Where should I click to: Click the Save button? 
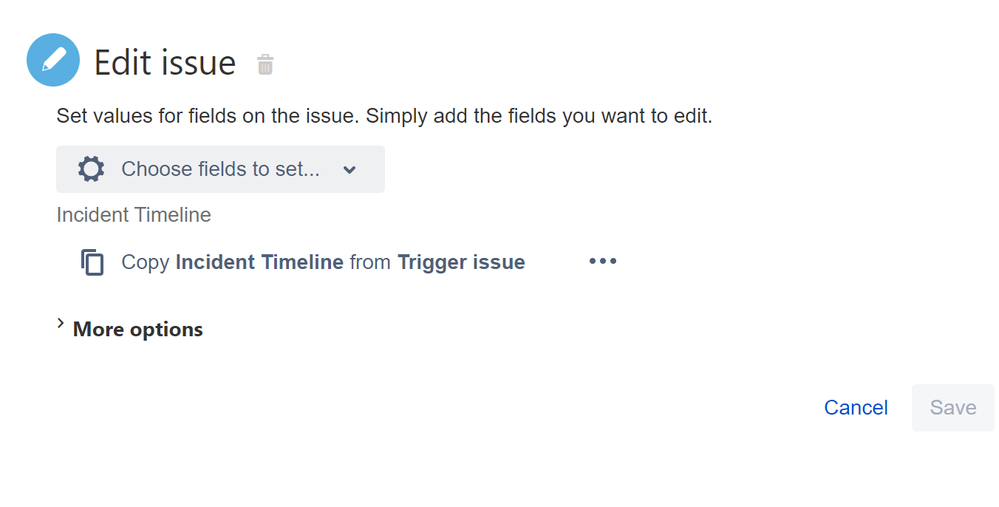952,408
